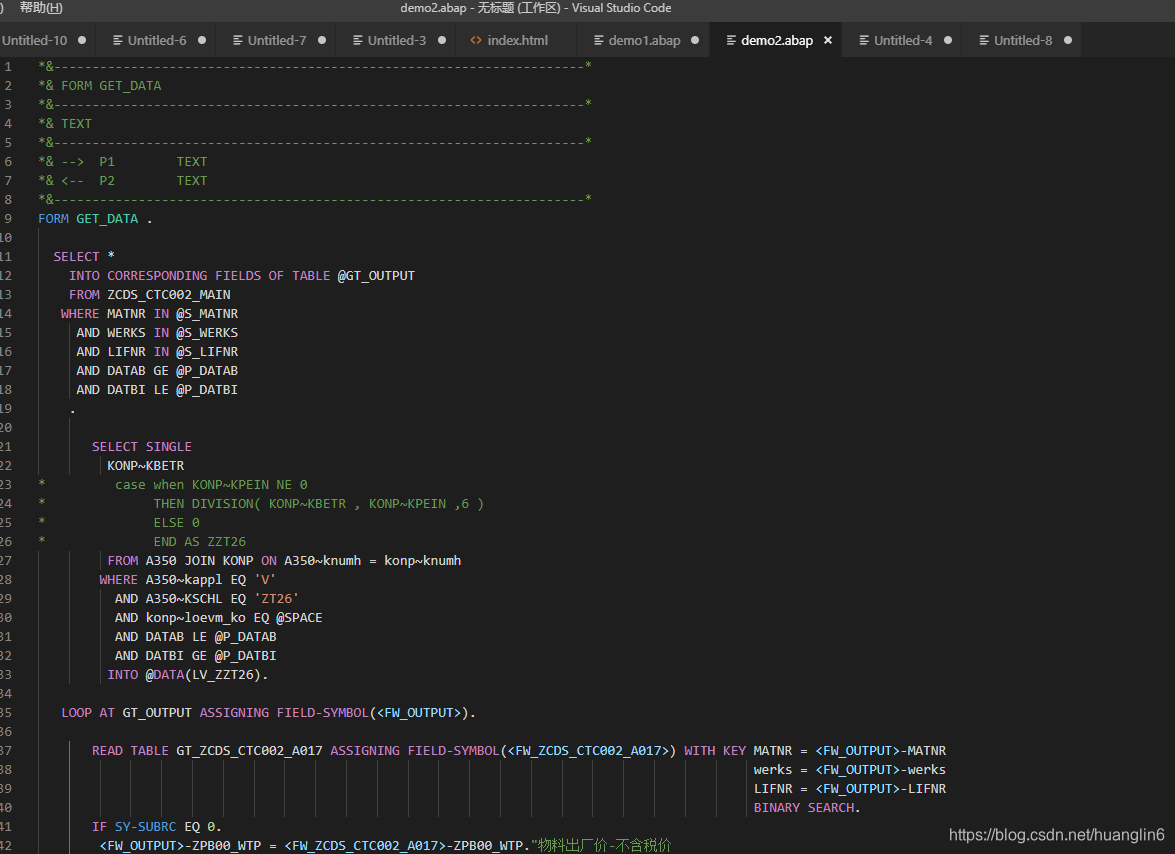
Task: Click '@S_MATNR' in the WHERE clause
Action: click(x=207, y=314)
